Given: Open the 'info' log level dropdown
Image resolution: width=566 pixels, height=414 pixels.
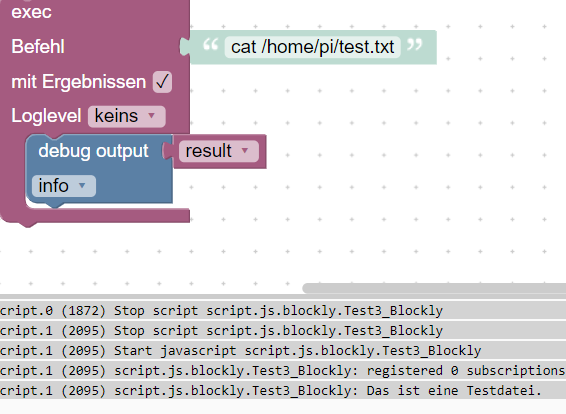Looking at the screenshot, I should pyautogui.click(x=64, y=186).
